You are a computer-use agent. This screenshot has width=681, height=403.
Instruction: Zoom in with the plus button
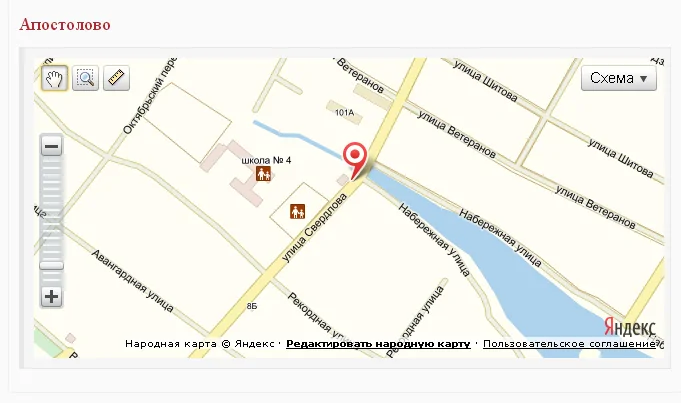(51, 297)
